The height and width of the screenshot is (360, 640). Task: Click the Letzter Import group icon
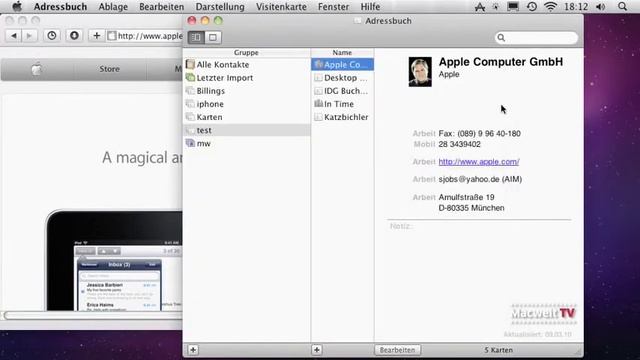pos(190,77)
